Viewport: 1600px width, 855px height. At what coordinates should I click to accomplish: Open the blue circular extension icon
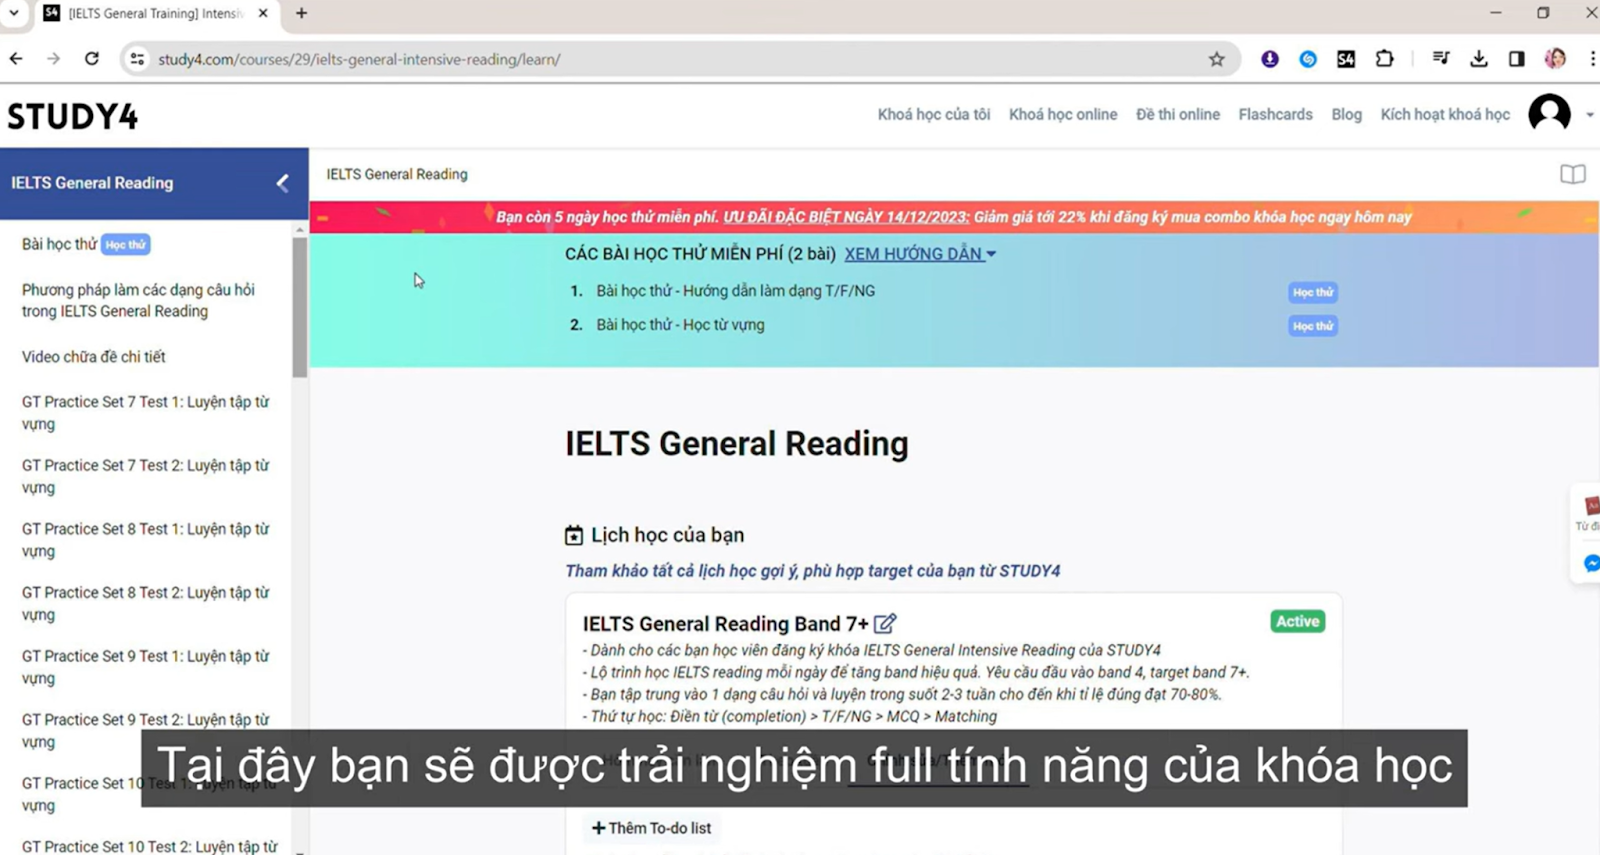tap(1307, 59)
